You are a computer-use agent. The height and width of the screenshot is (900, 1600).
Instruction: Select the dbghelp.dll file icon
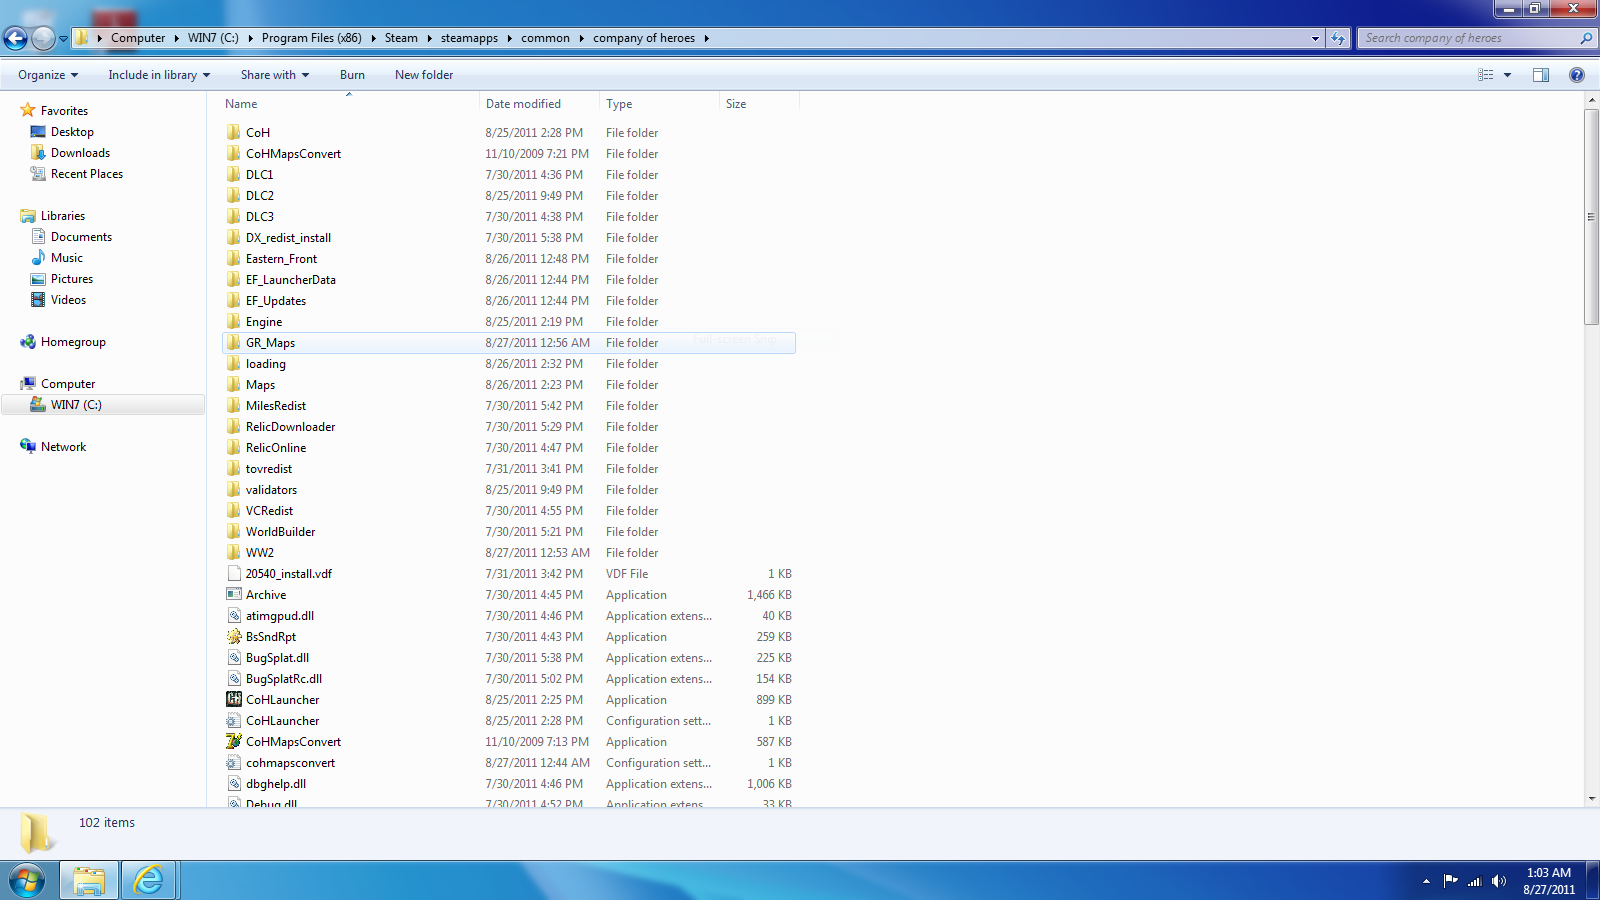click(x=234, y=783)
